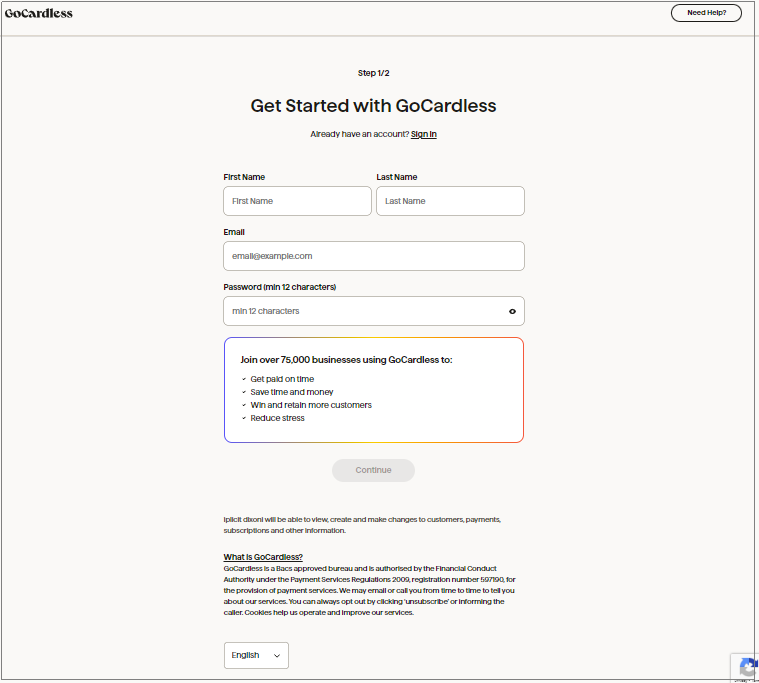Click the checkmark beside Save time and money
Screen dimensions: 759x683
244,392
